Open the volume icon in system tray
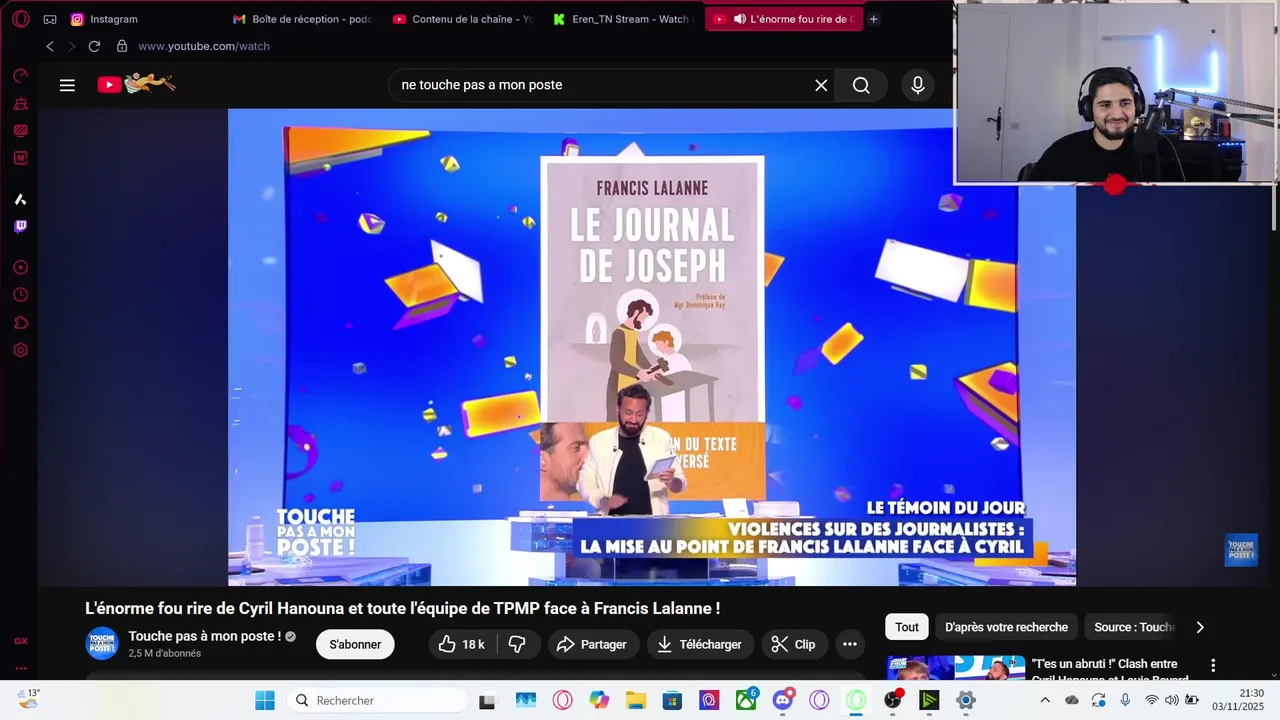 pos(1171,700)
